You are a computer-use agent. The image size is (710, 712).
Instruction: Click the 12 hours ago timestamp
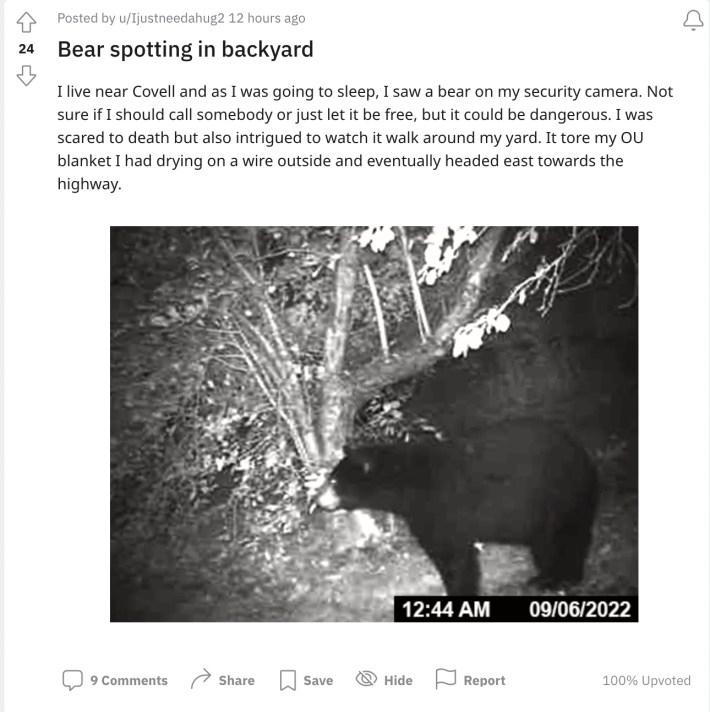click(267, 18)
